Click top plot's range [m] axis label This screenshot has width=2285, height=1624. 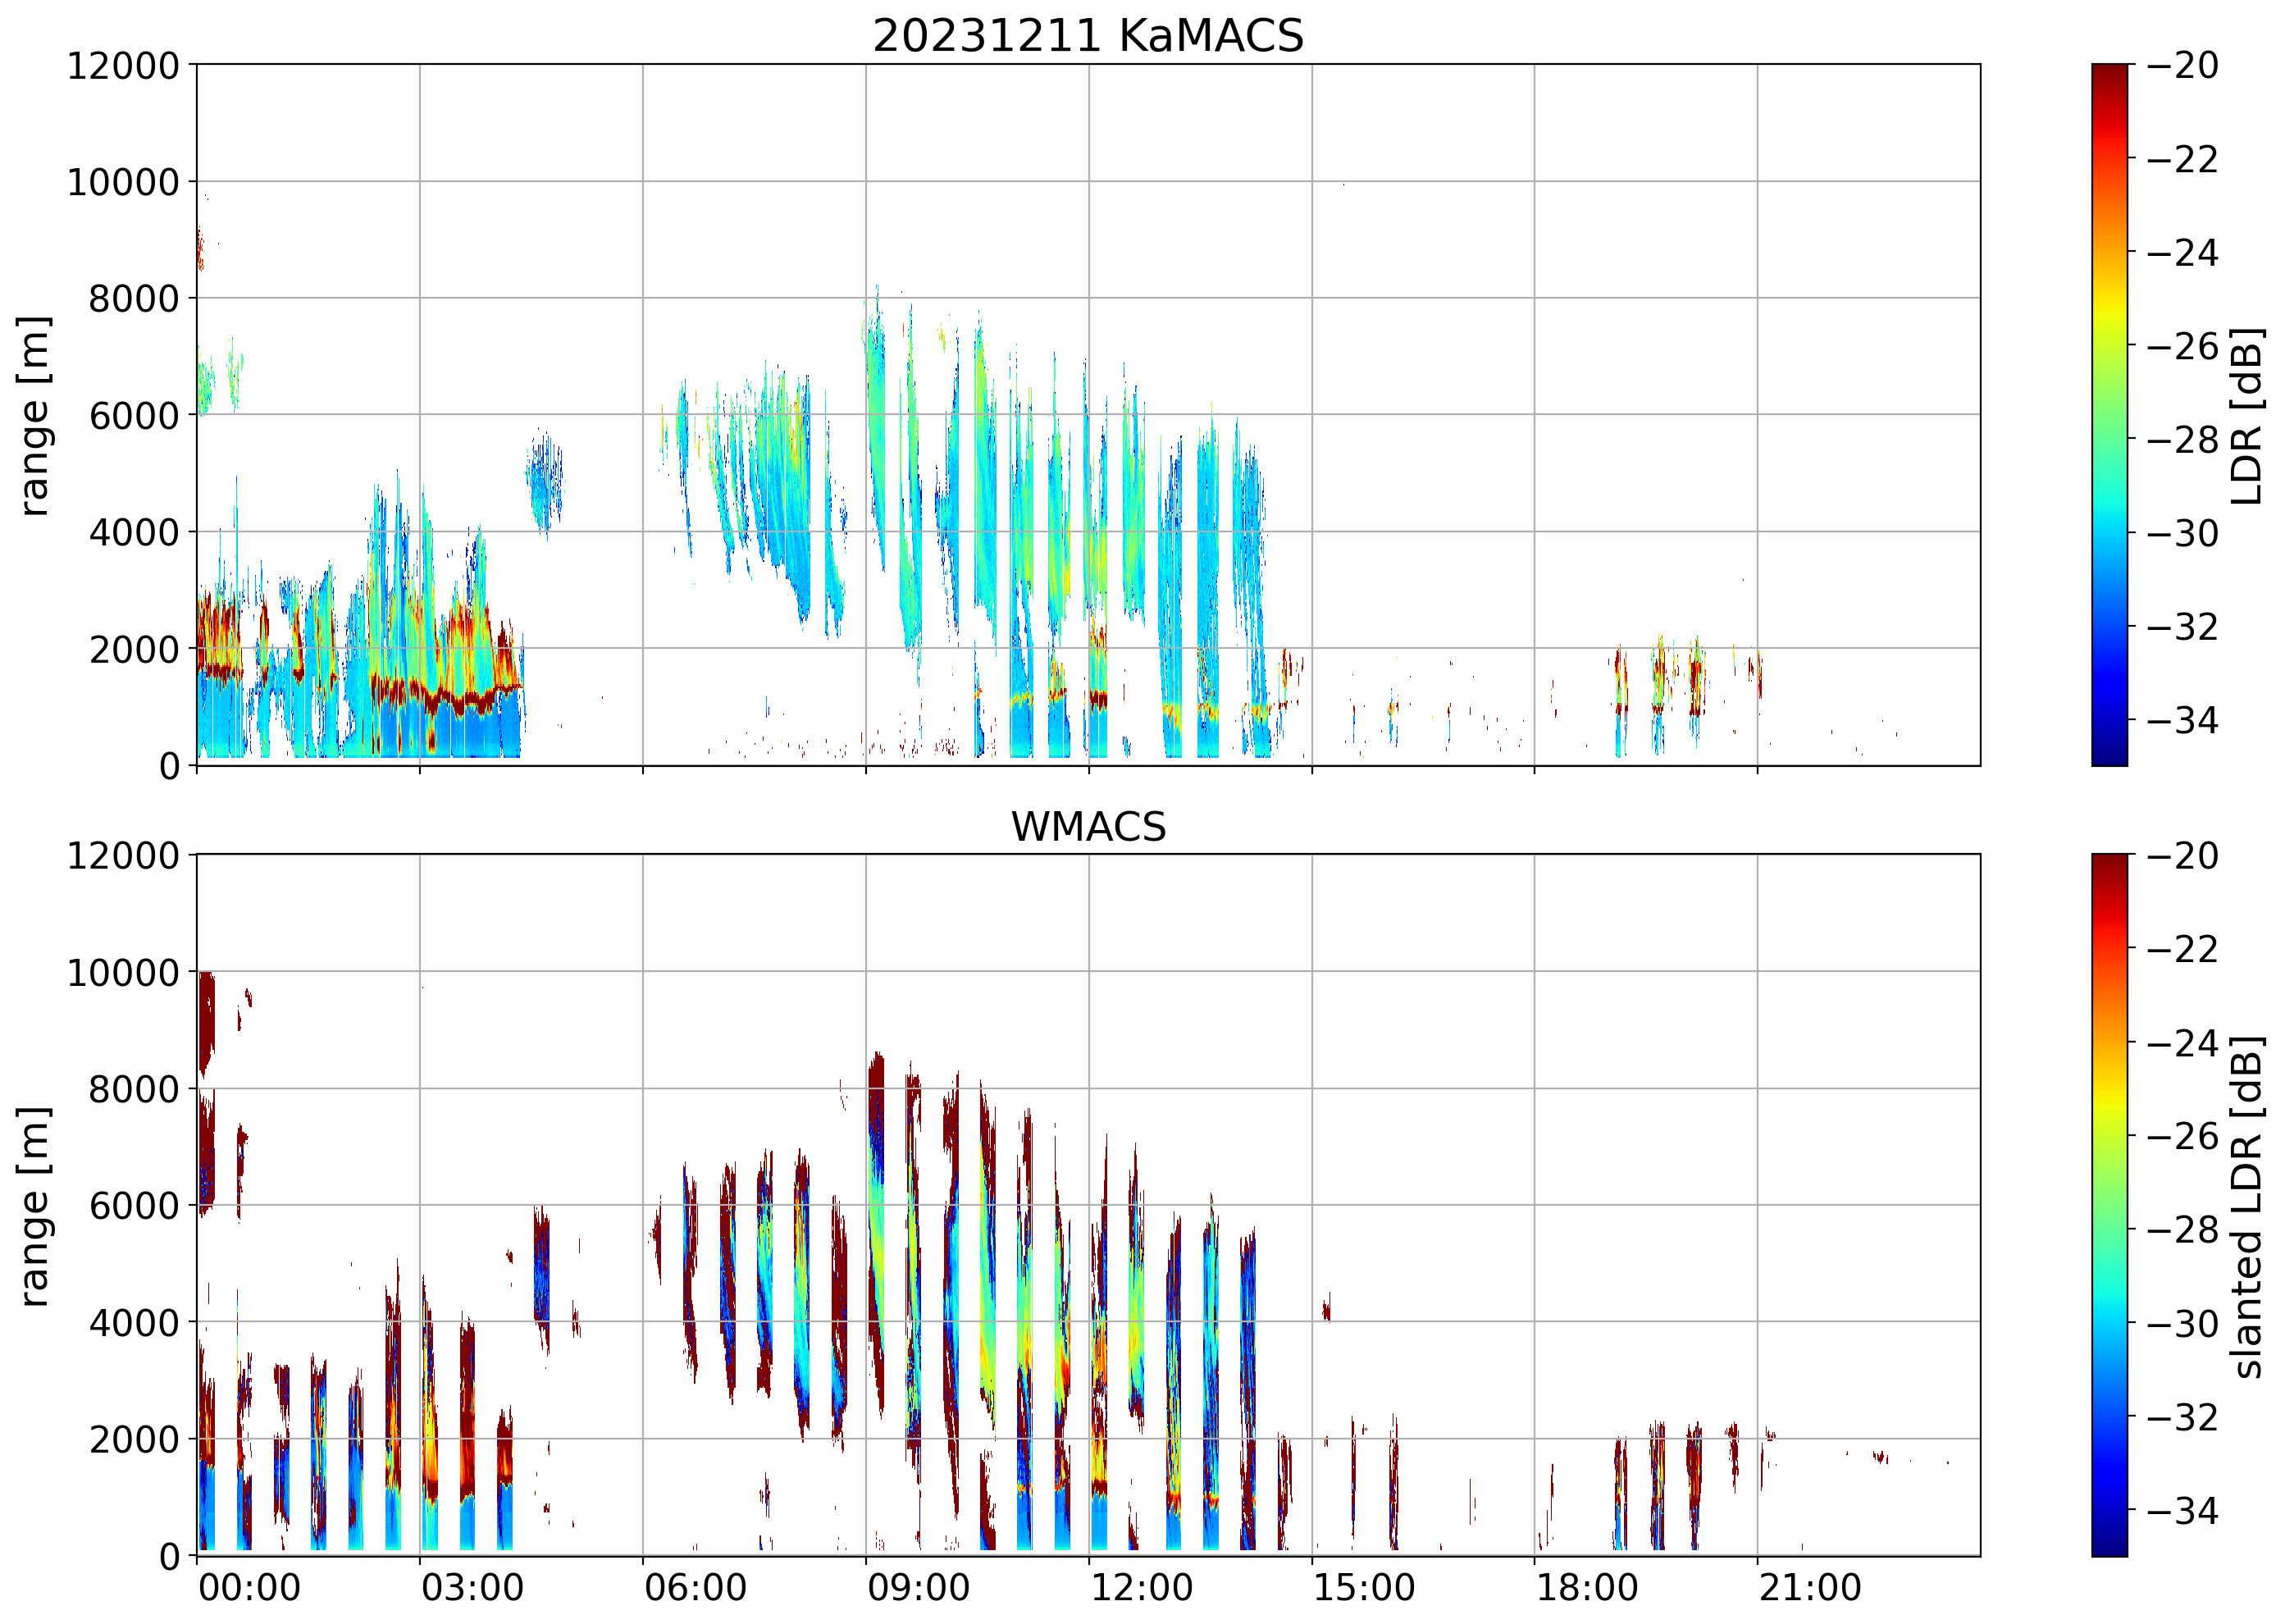(34, 415)
